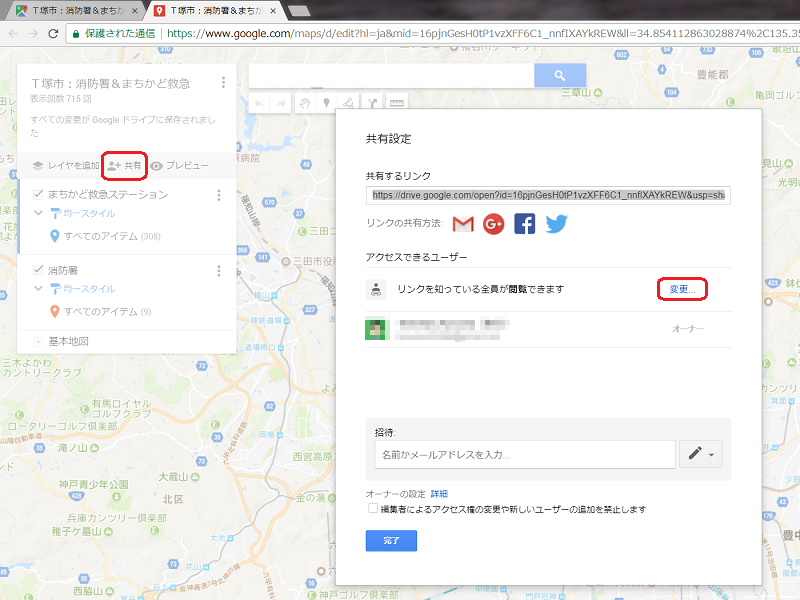Open 均一スタイル for 消防署 layer
Viewport: 800px width, 600px height.
click(x=83, y=289)
